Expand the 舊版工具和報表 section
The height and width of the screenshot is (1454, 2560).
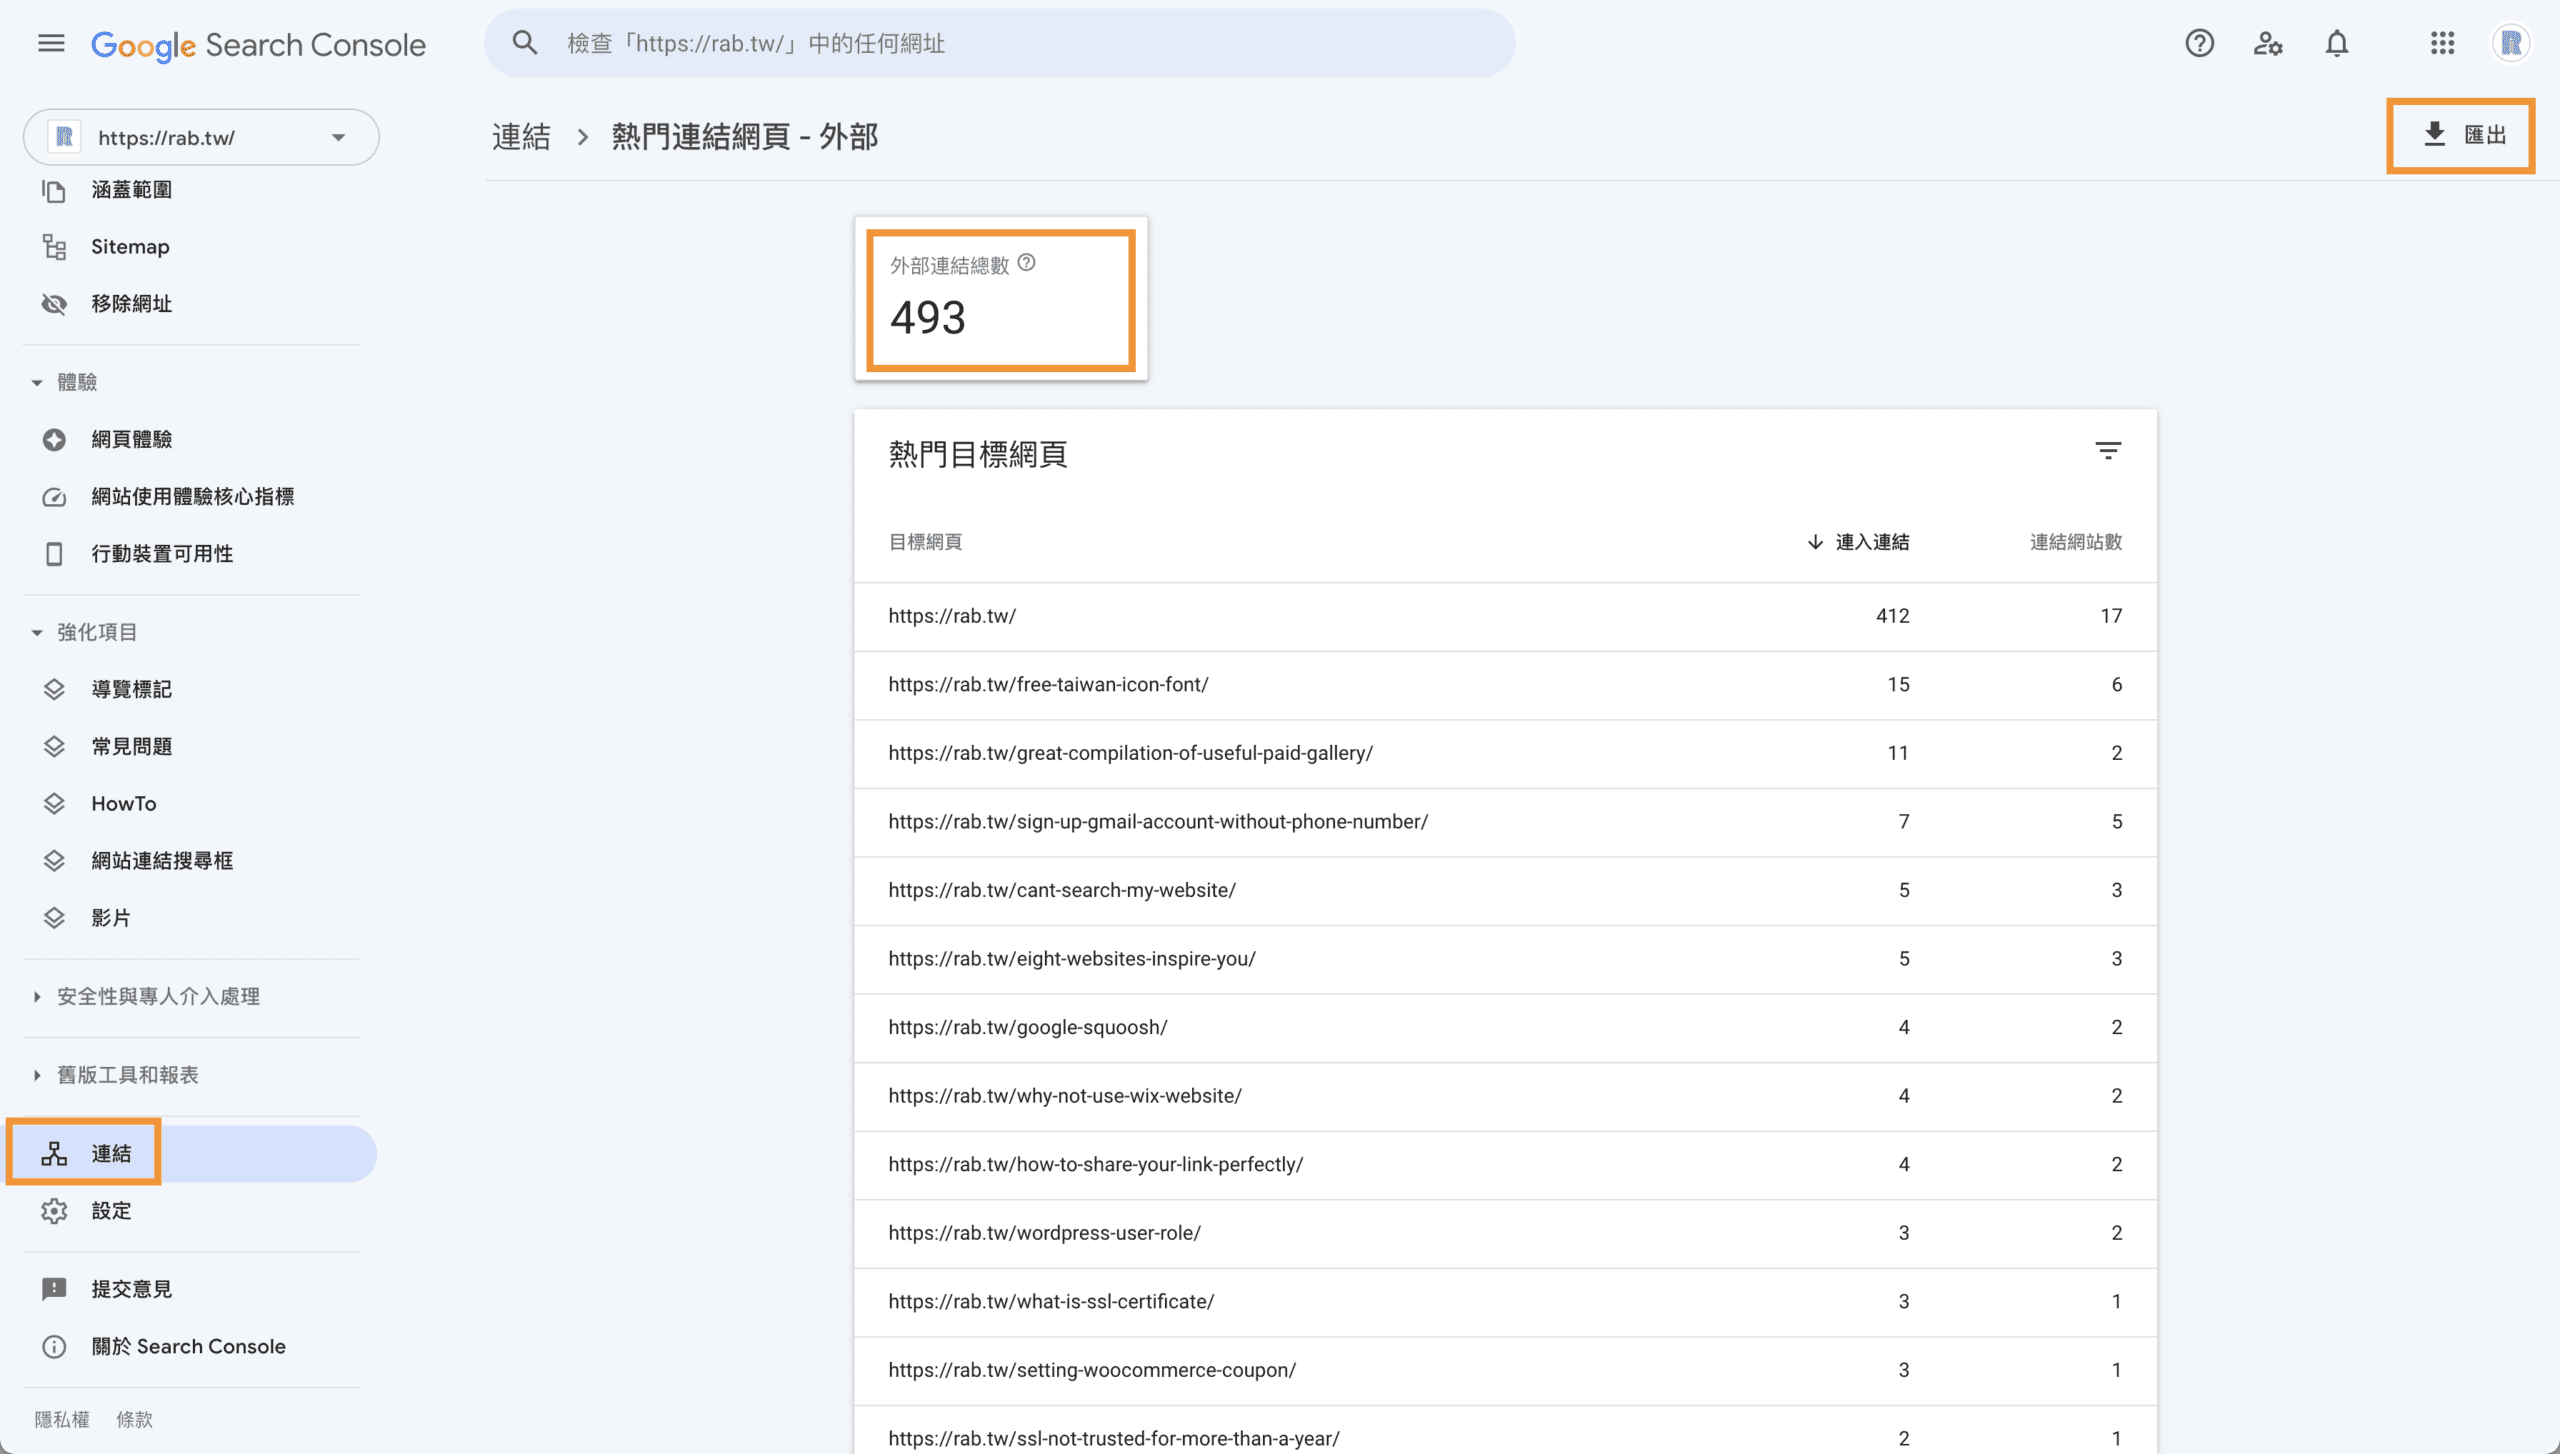tap(37, 1075)
